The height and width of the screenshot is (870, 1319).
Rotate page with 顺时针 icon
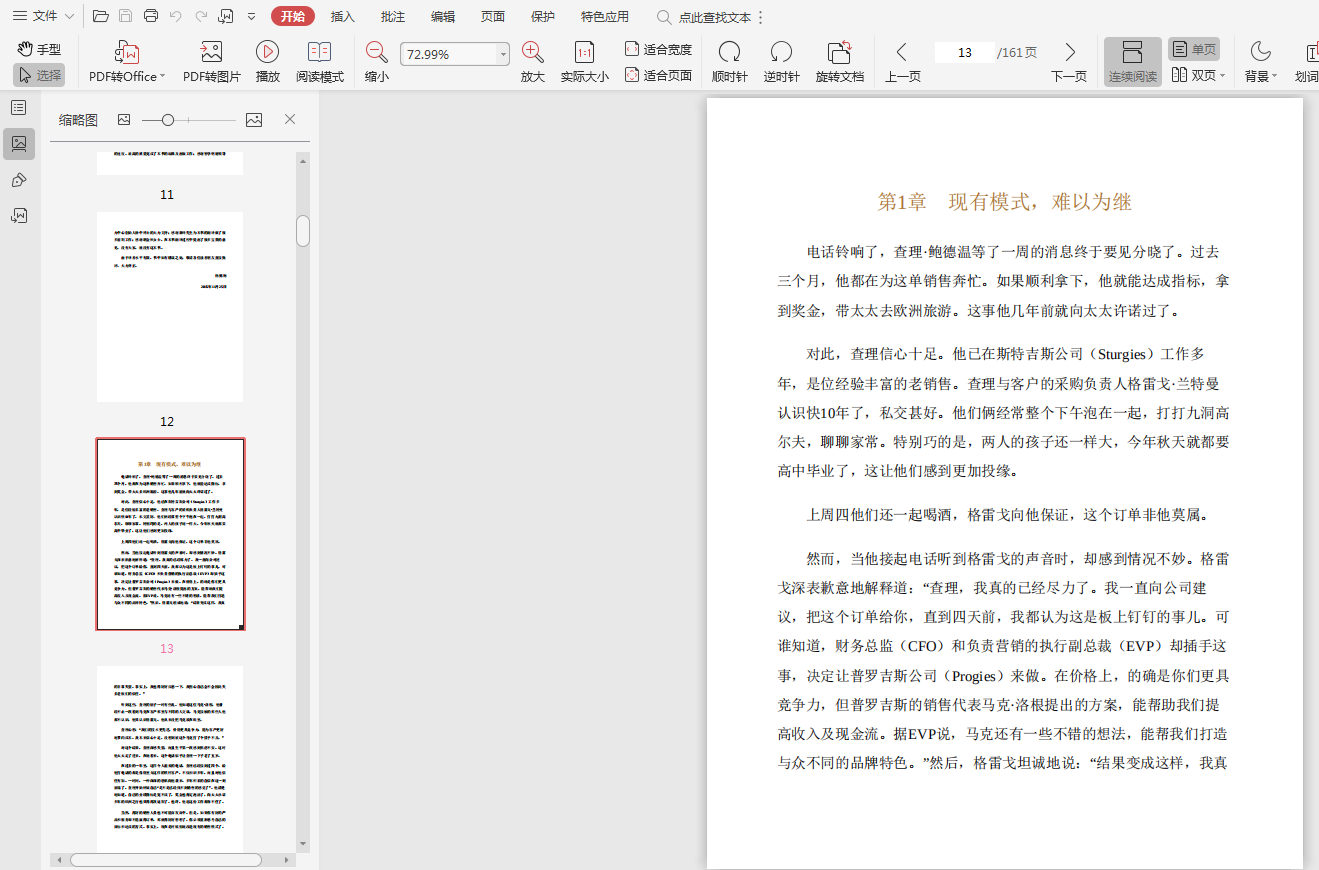click(729, 53)
